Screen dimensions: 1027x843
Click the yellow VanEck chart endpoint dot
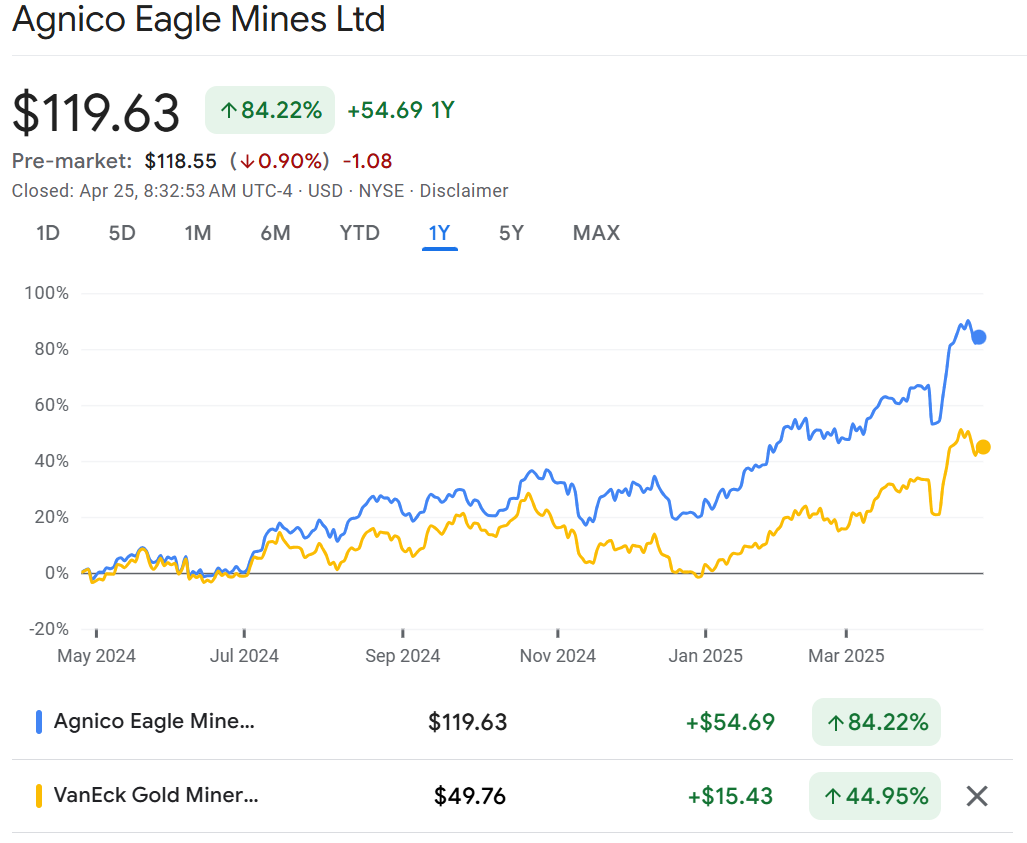pos(983,447)
